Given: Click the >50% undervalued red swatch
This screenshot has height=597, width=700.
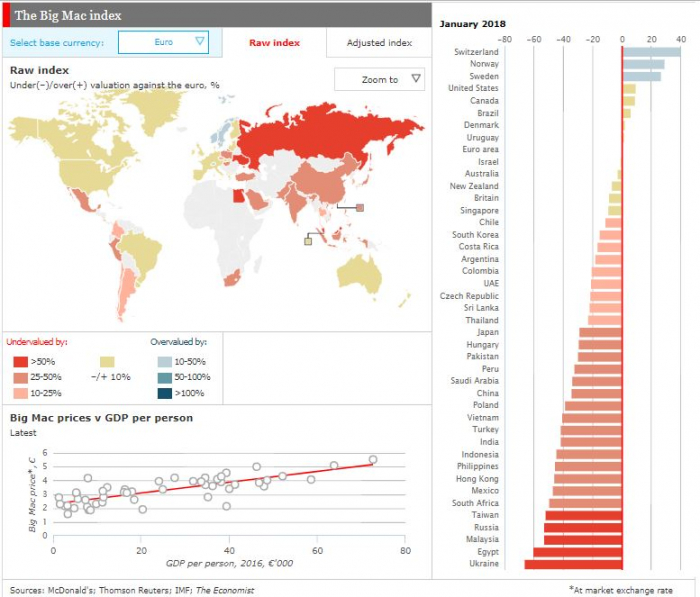Looking at the screenshot, I should tap(21, 362).
